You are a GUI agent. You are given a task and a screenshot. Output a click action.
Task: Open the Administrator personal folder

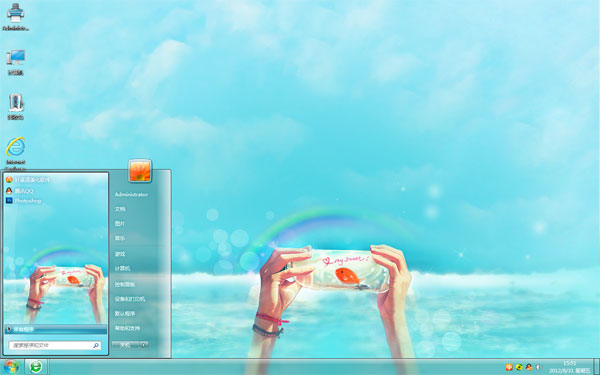(x=131, y=194)
